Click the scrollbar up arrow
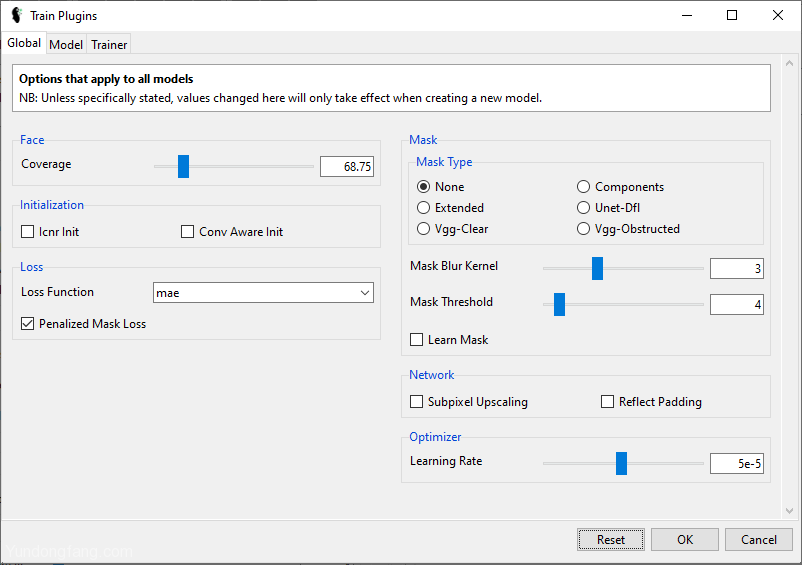 pyautogui.click(x=789, y=63)
